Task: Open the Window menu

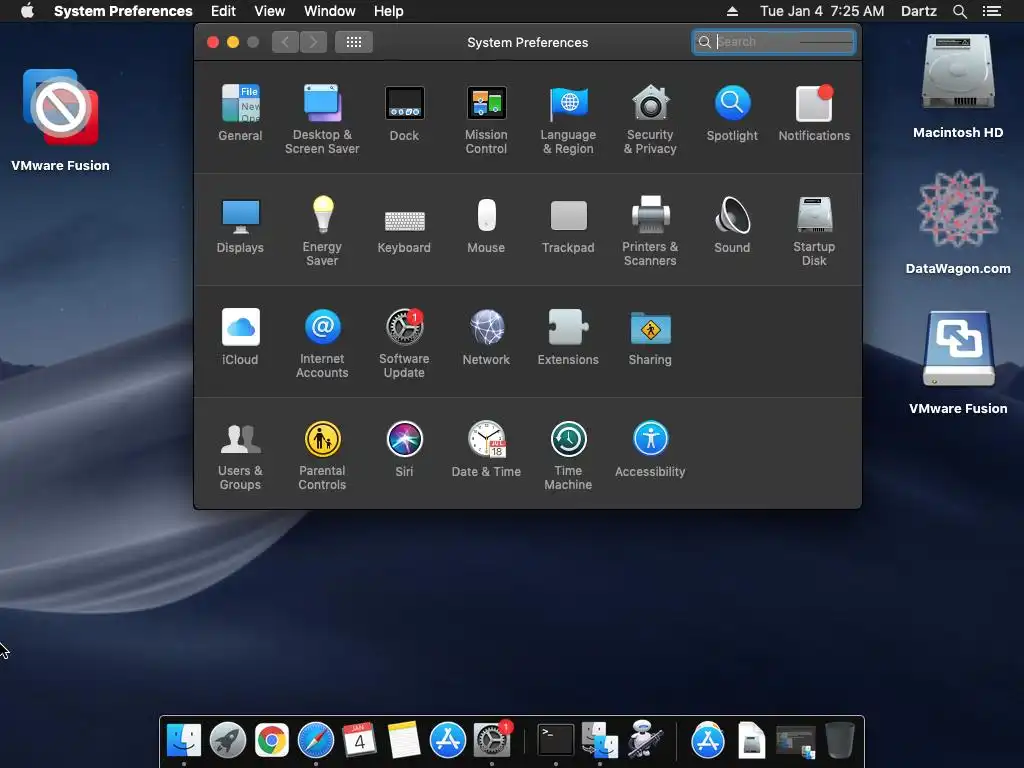Action: (330, 11)
